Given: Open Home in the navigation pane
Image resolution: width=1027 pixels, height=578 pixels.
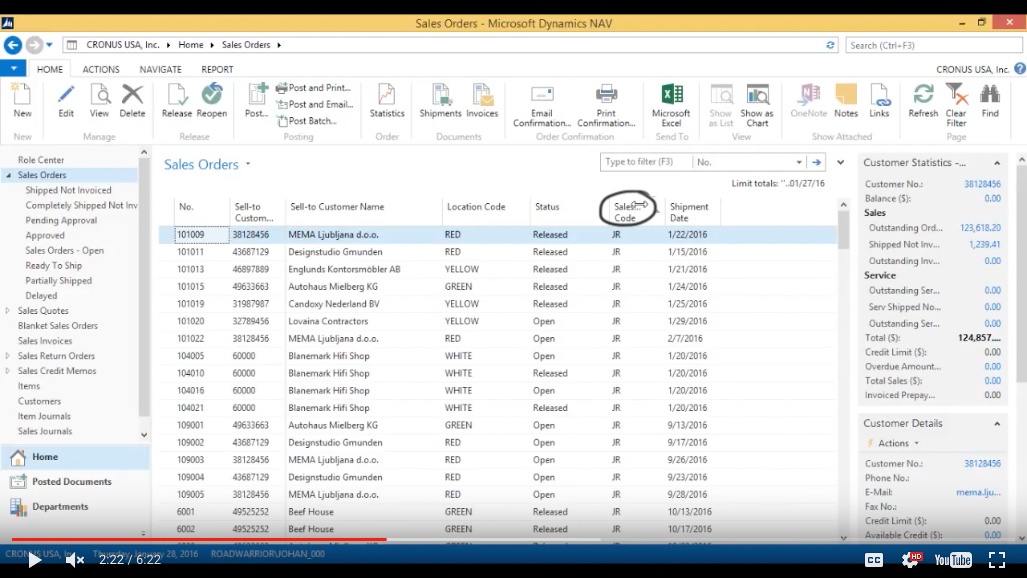Looking at the screenshot, I should 75,457.
